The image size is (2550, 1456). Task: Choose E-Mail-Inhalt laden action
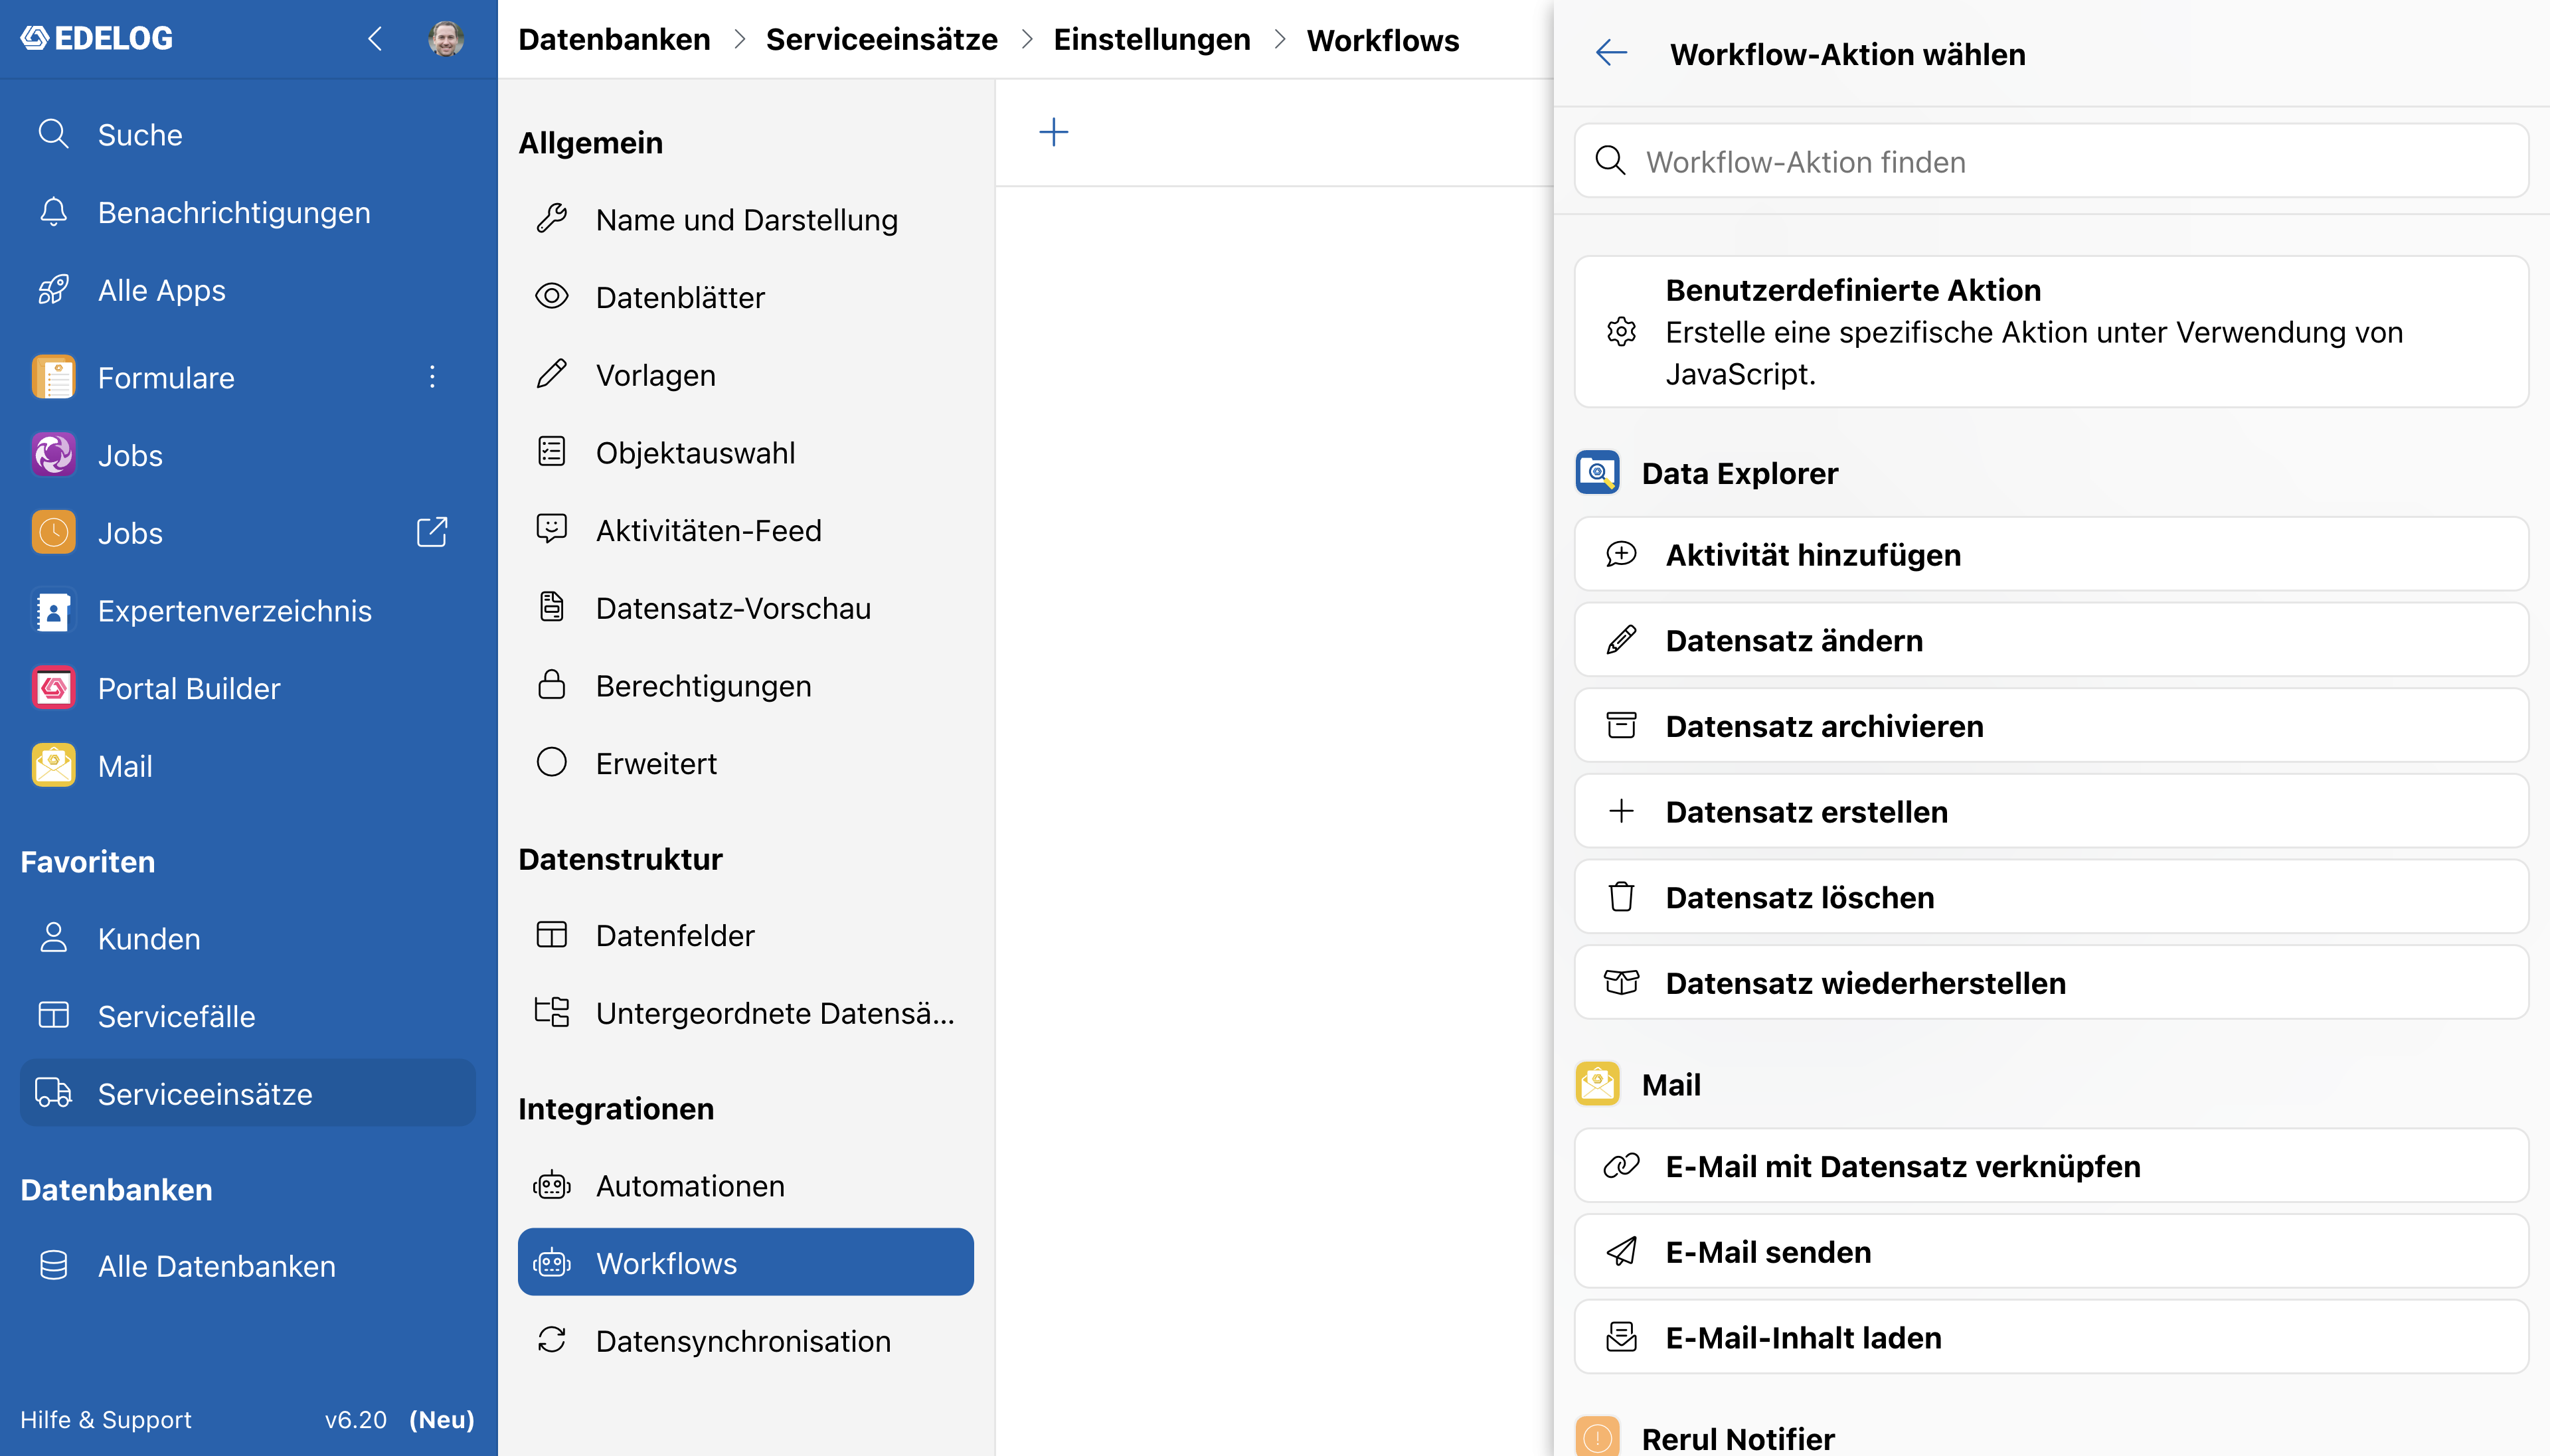(2051, 1337)
